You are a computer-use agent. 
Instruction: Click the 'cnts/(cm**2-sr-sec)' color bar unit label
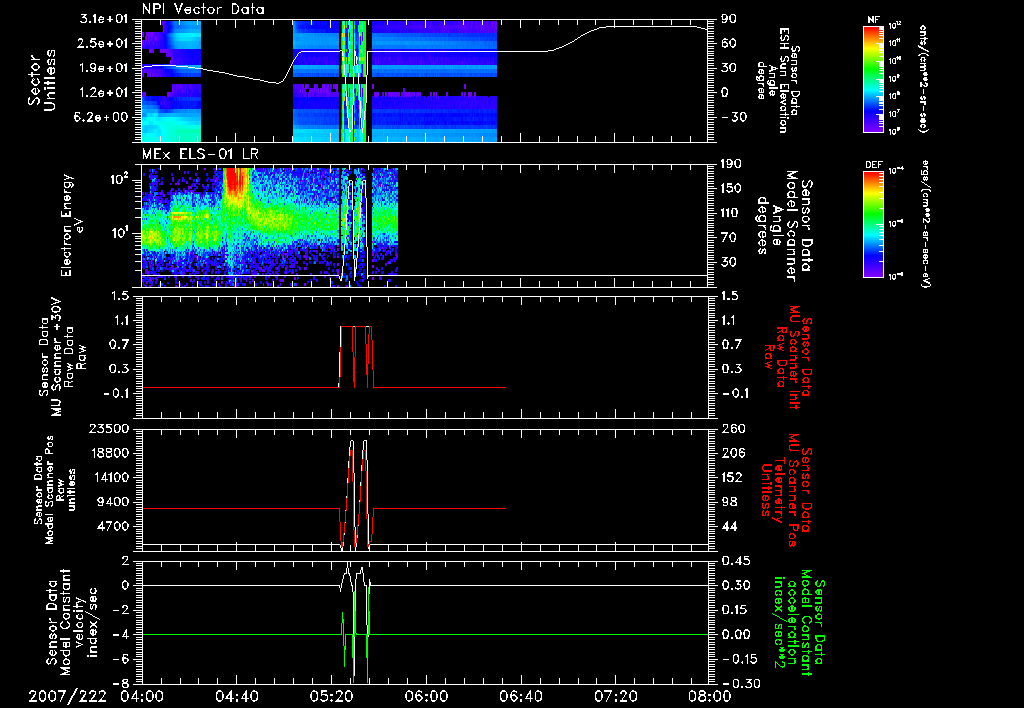[923, 78]
